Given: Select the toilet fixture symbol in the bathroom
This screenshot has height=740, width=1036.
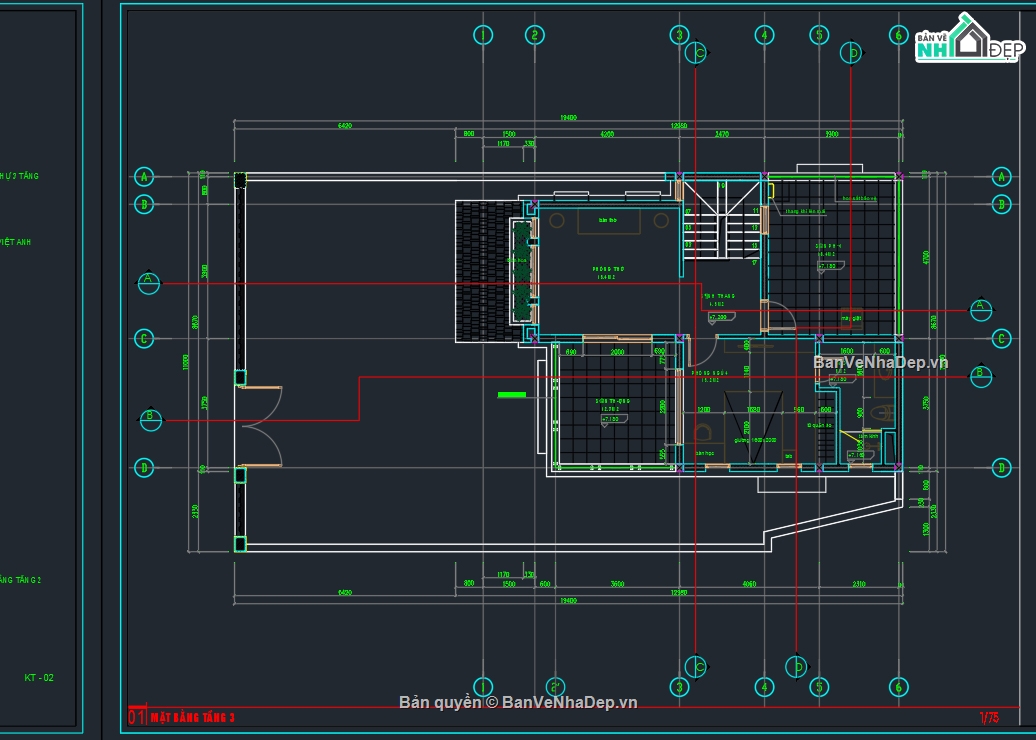Looking at the screenshot, I should [x=882, y=413].
